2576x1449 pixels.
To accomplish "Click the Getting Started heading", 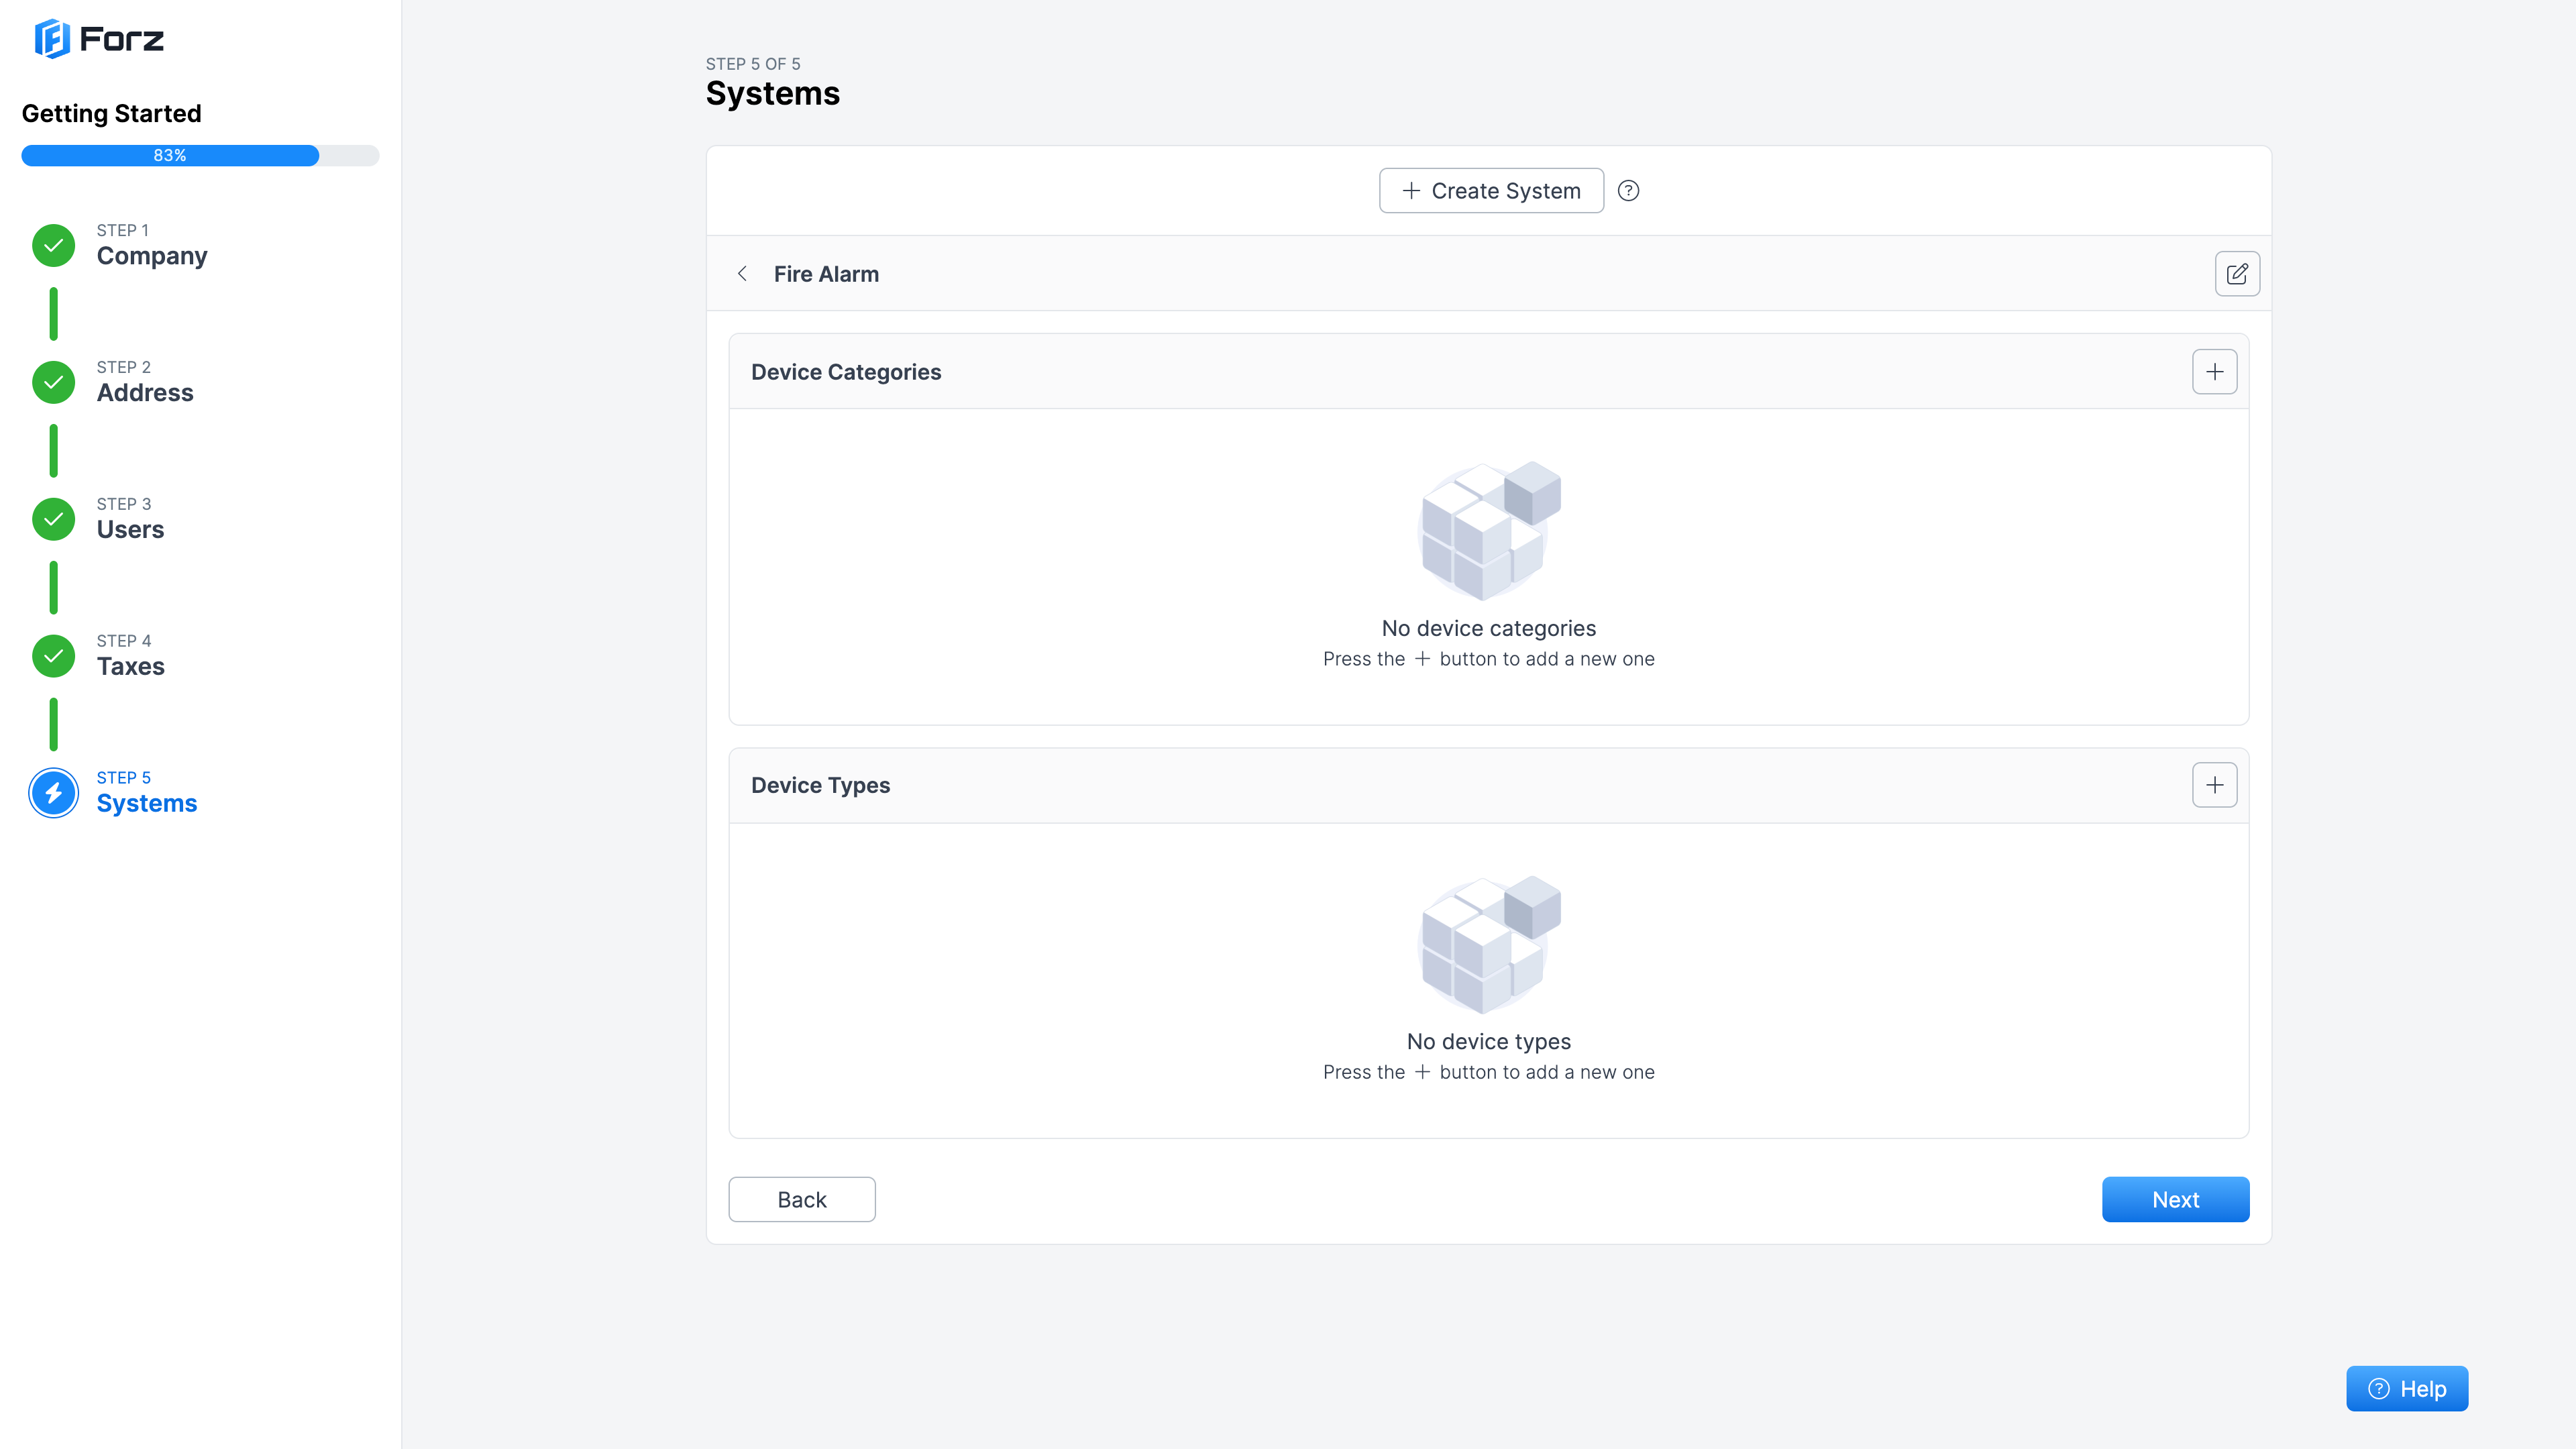I will (x=111, y=113).
